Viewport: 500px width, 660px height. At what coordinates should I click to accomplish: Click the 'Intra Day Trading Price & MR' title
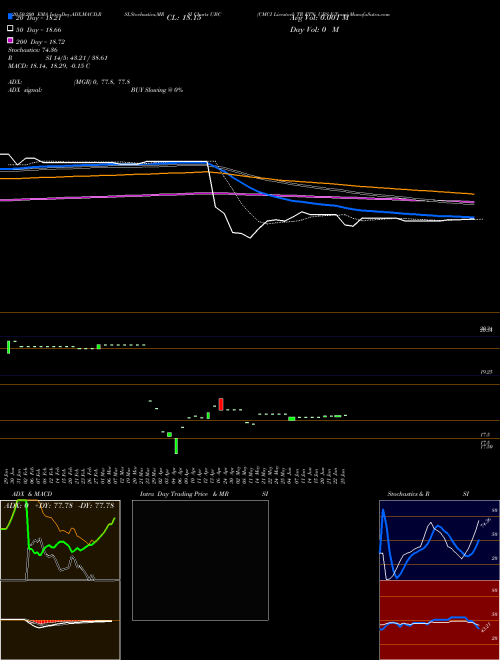click(184, 494)
